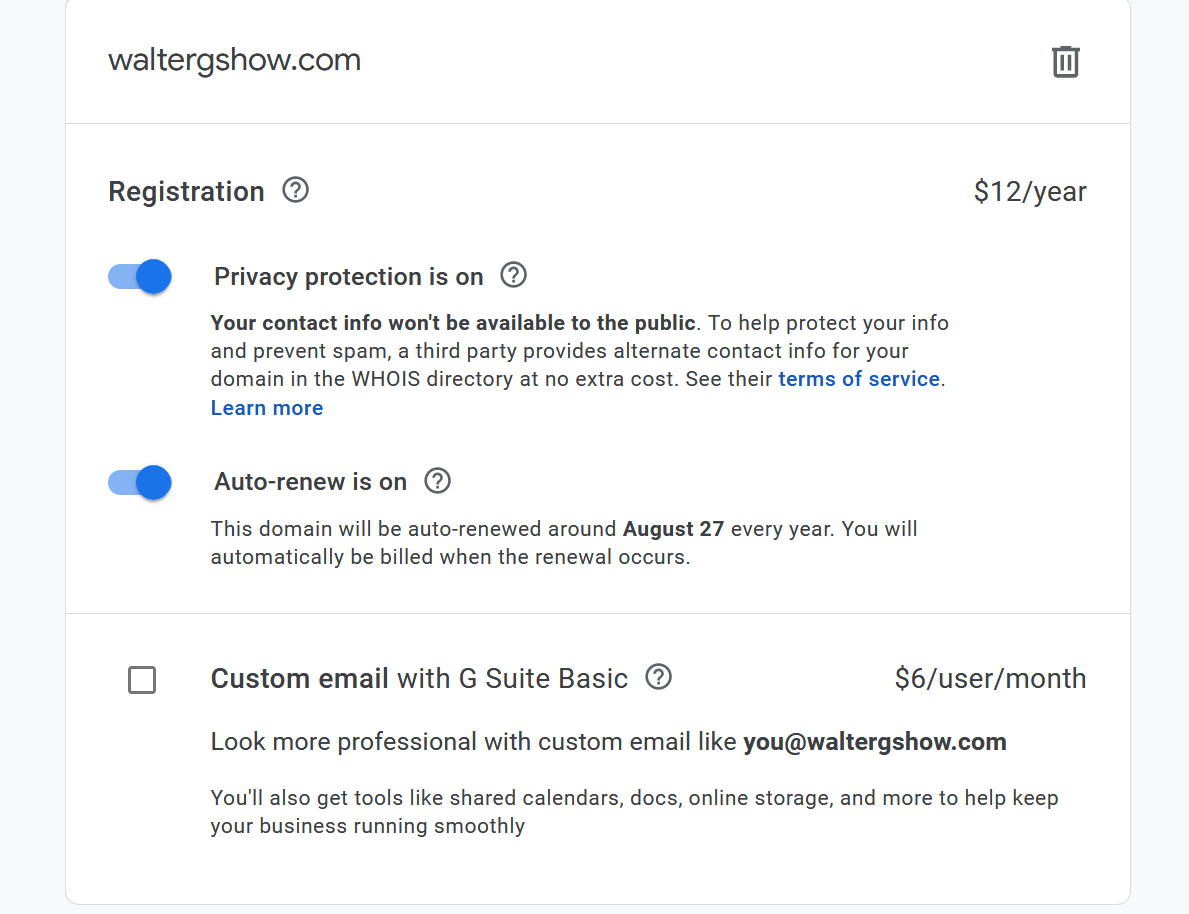This screenshot has width=1189, height=914.
Task: Open help icon for Custom email
Action: pos(658,677)
